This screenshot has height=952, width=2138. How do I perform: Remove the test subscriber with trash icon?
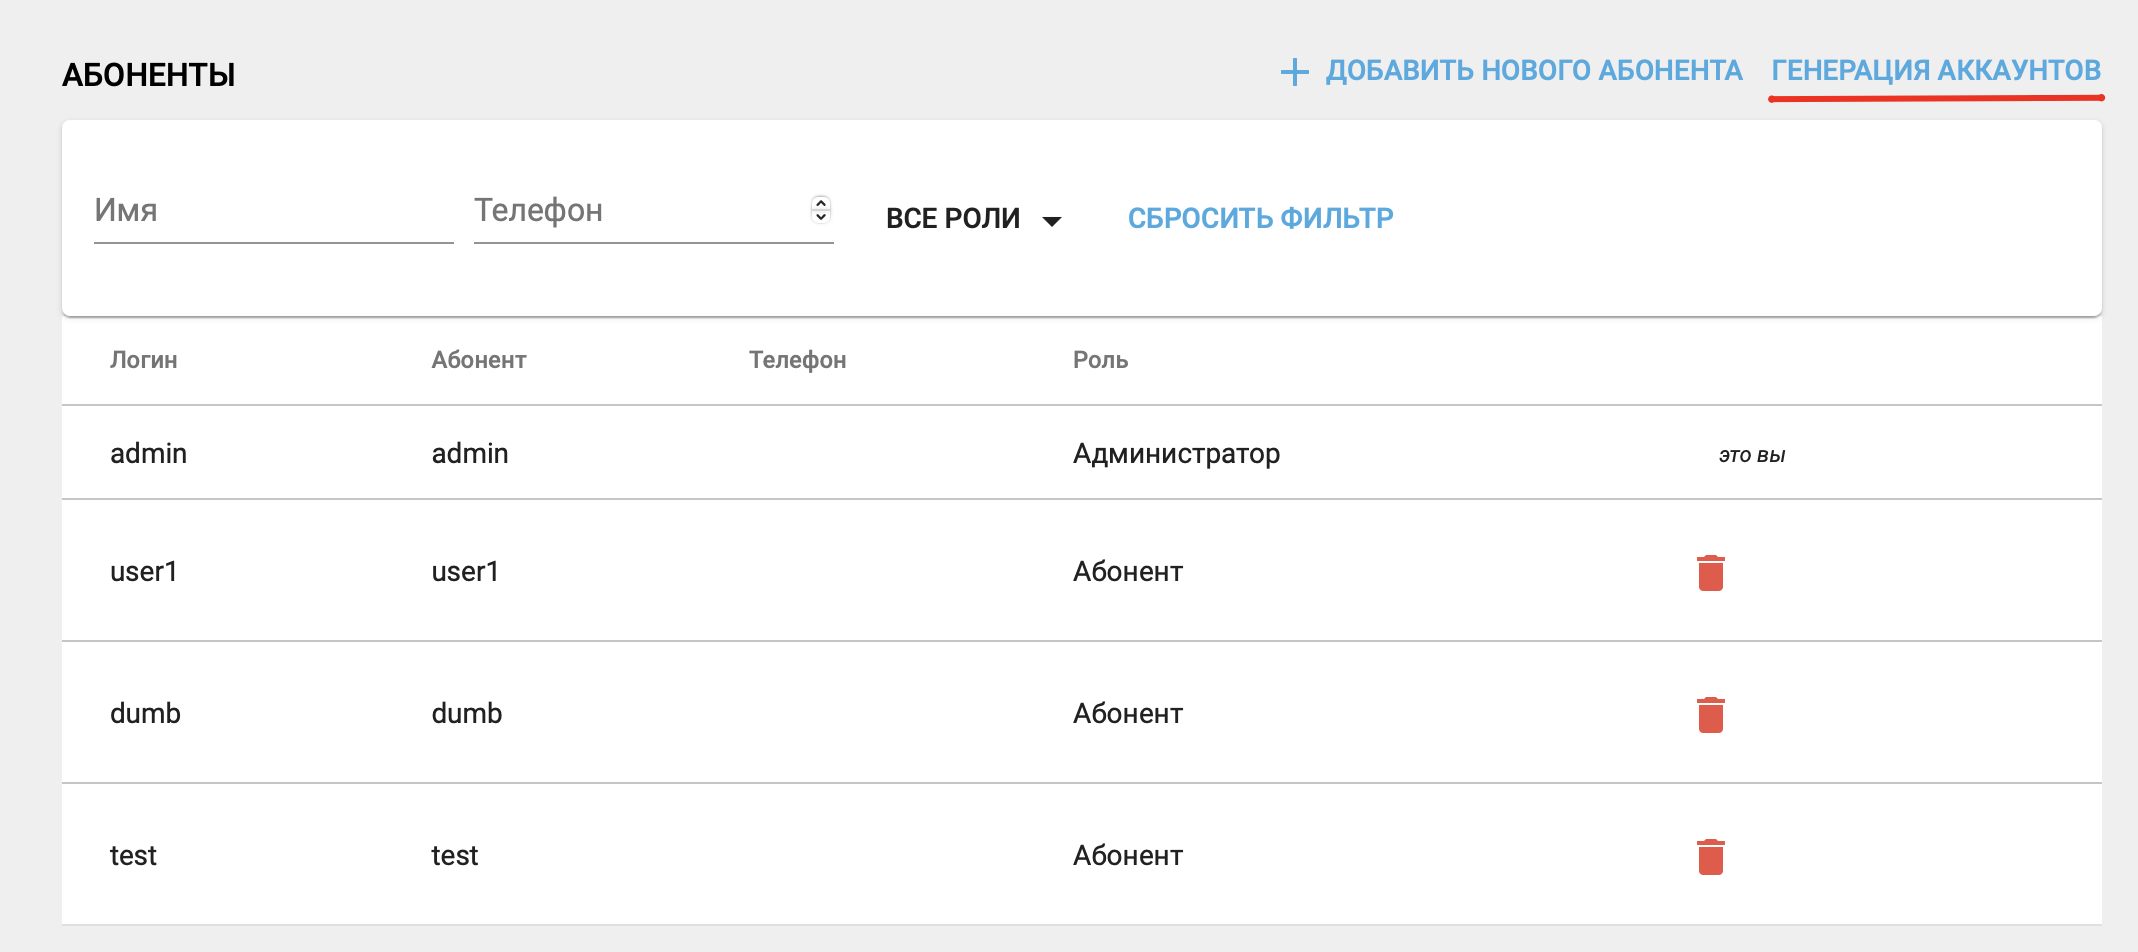1710,857
